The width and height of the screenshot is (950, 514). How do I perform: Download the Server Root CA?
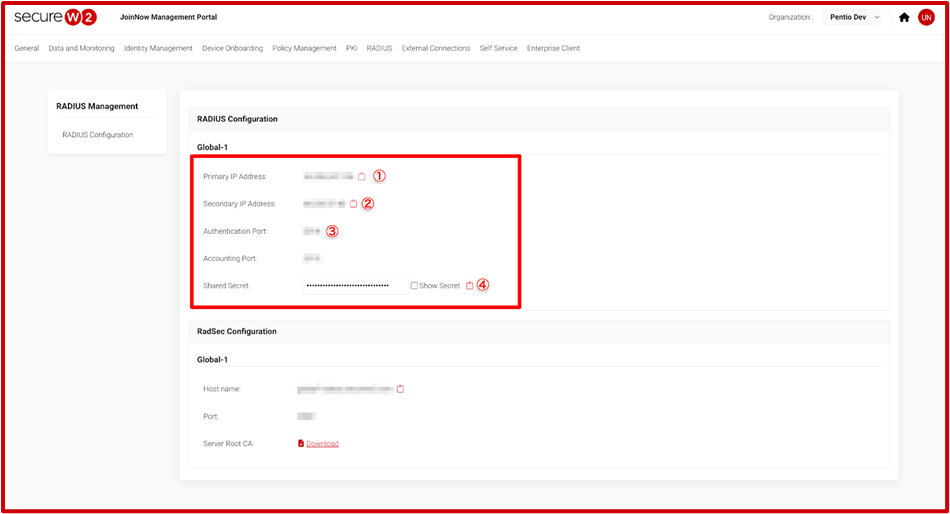(322, 443)
